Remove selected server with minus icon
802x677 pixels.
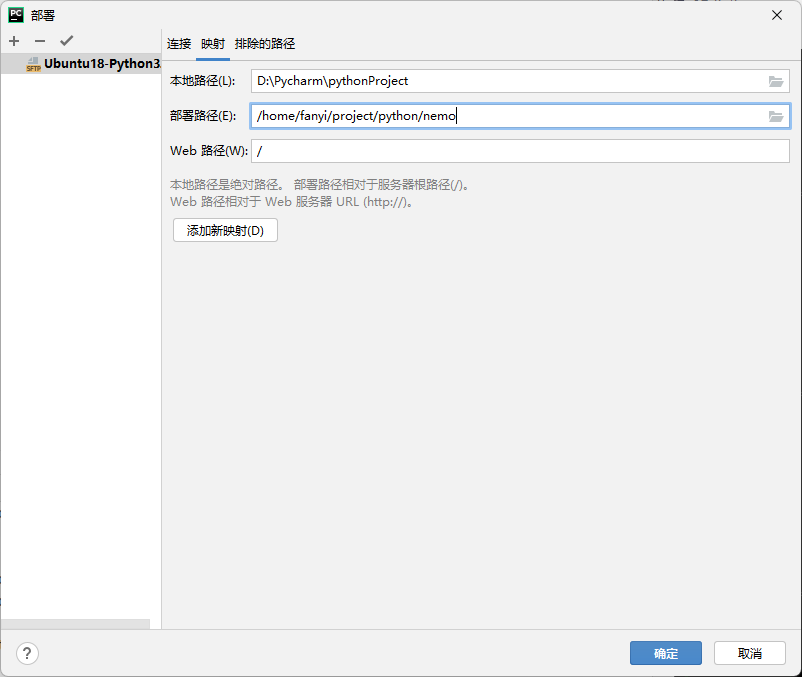click(x=40, y=41)
